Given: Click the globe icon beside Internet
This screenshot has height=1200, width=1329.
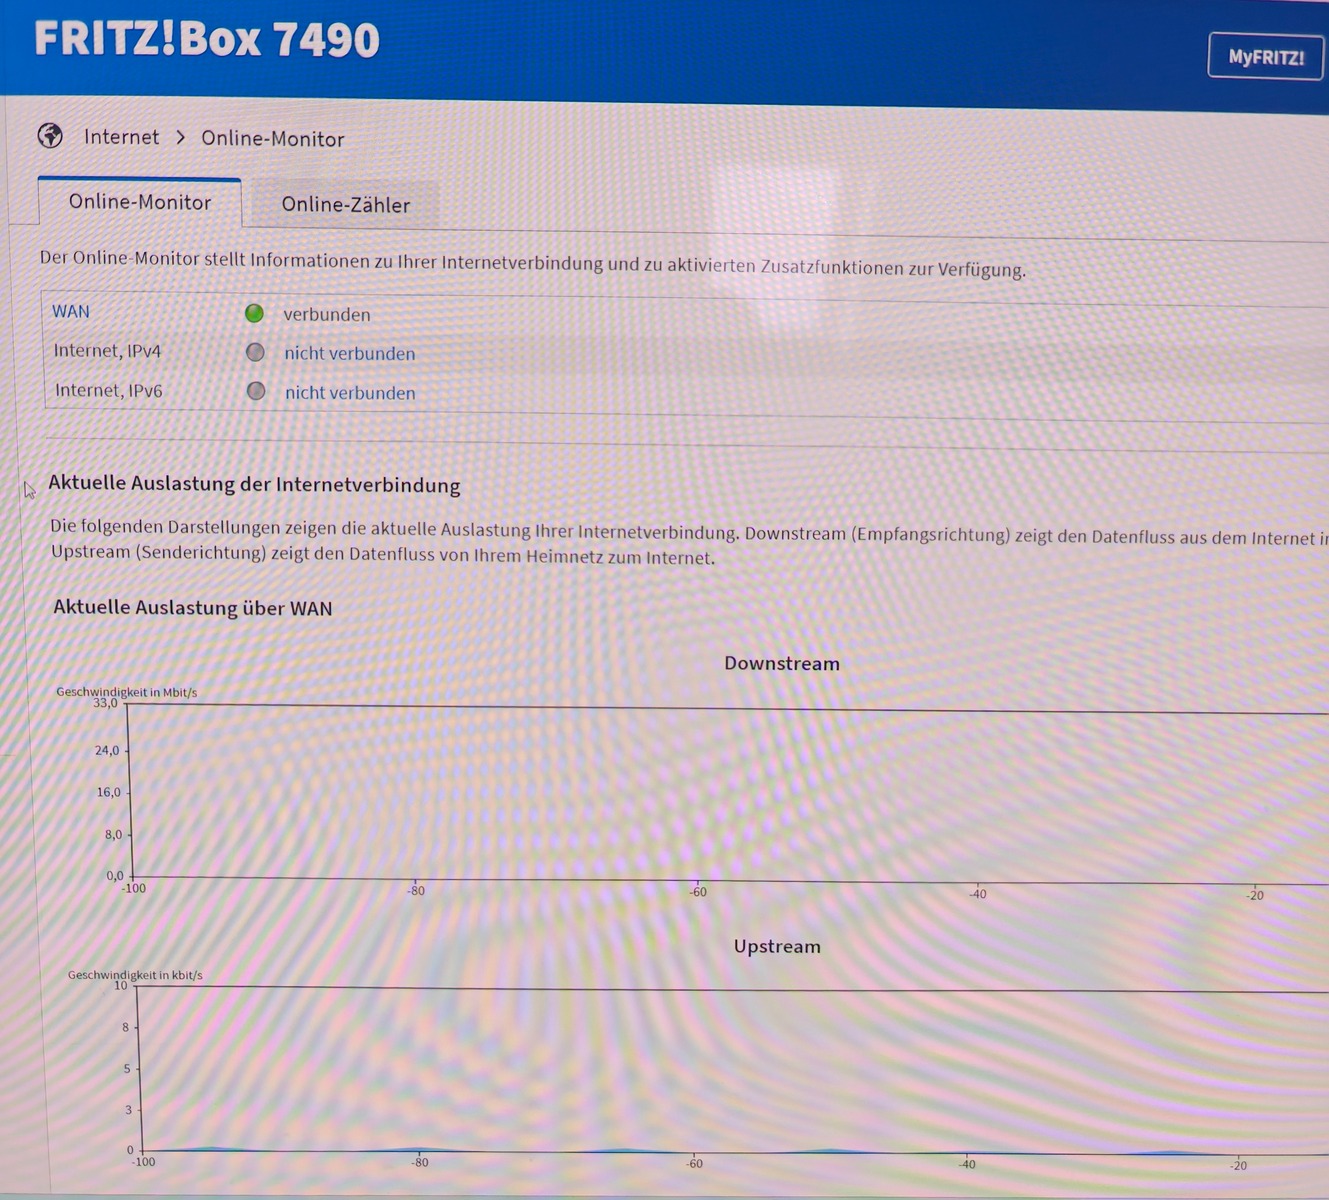Looking at the screenshot, I should pyautogui.click(x=50, y=135).
